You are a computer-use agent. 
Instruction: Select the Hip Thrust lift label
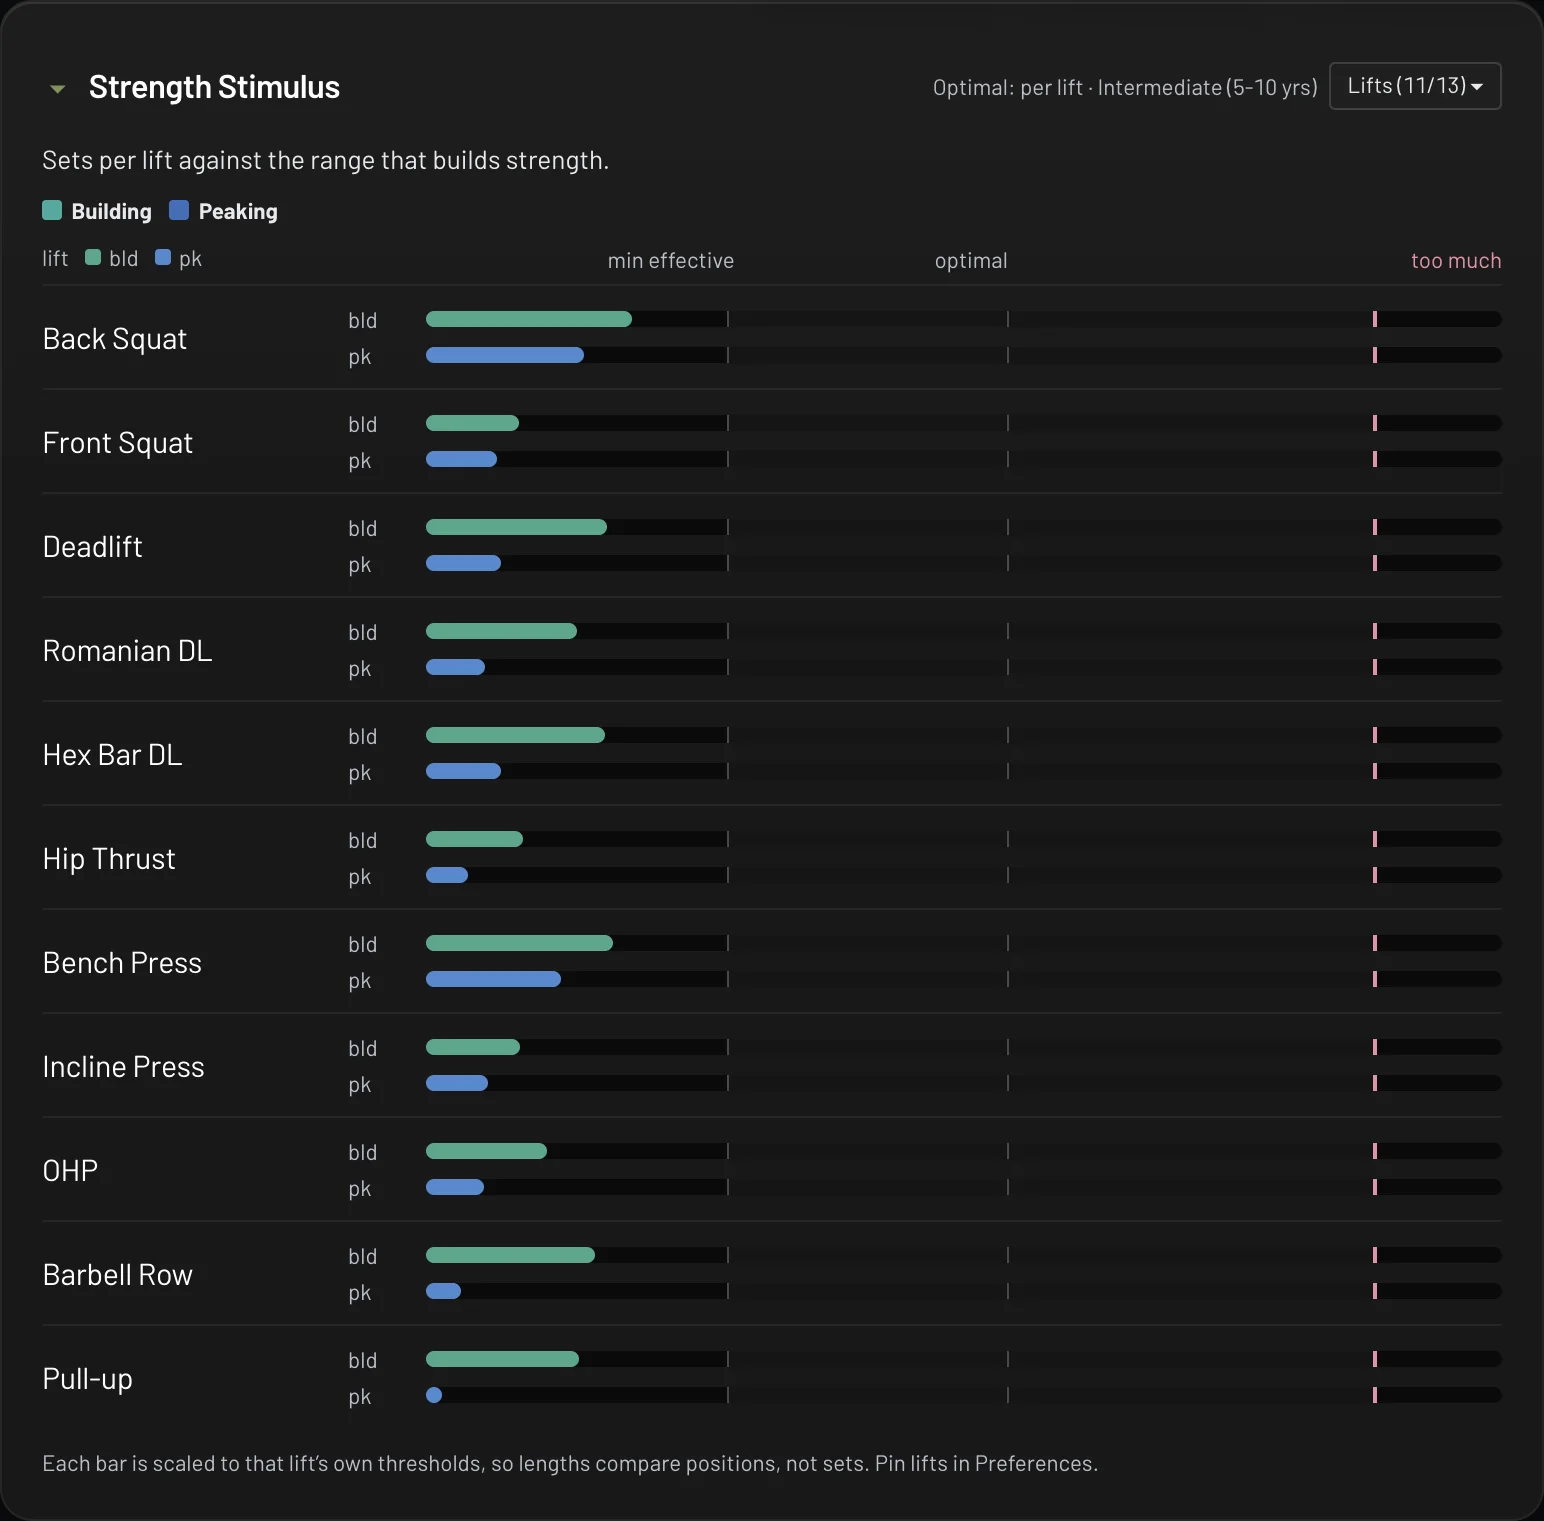point(109,859)
